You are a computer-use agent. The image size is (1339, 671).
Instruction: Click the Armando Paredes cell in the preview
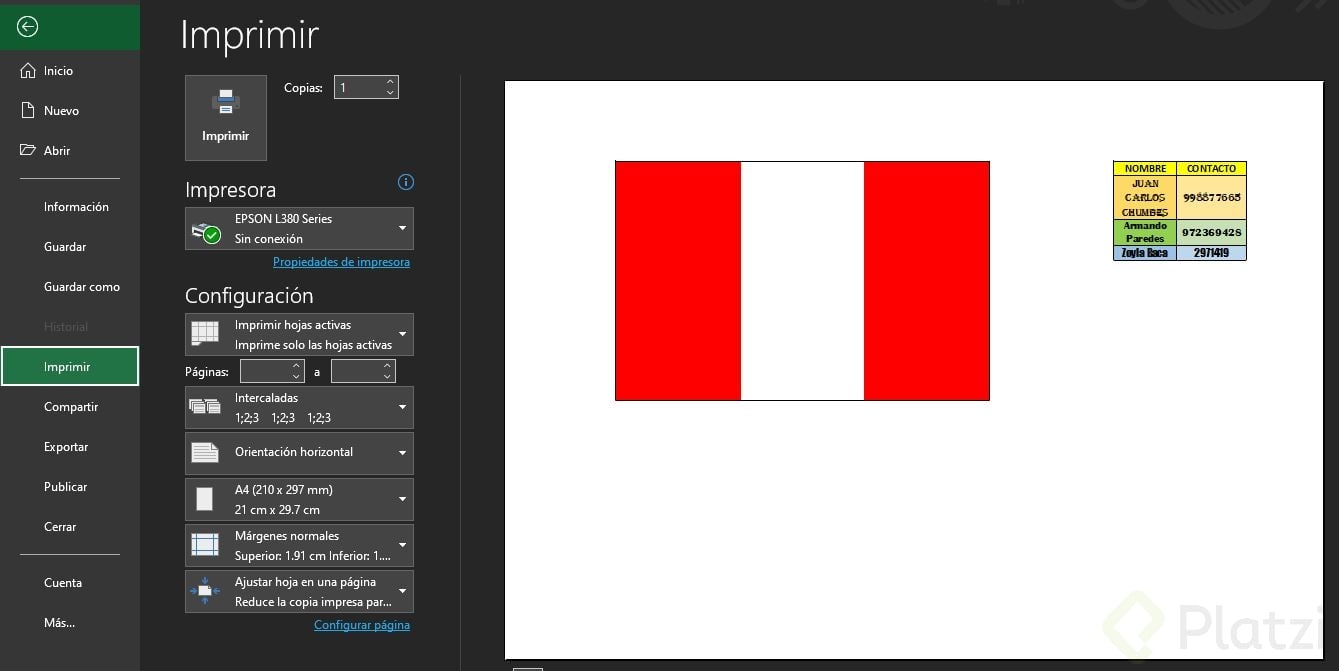pyautogui.click(x=1145, y=232)
